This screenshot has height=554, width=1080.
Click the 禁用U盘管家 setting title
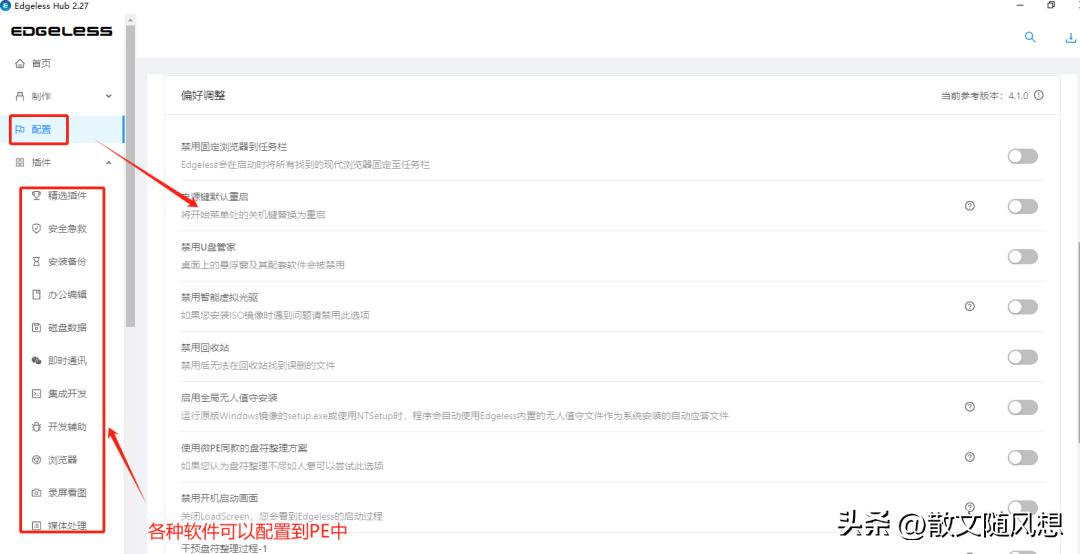209,247
